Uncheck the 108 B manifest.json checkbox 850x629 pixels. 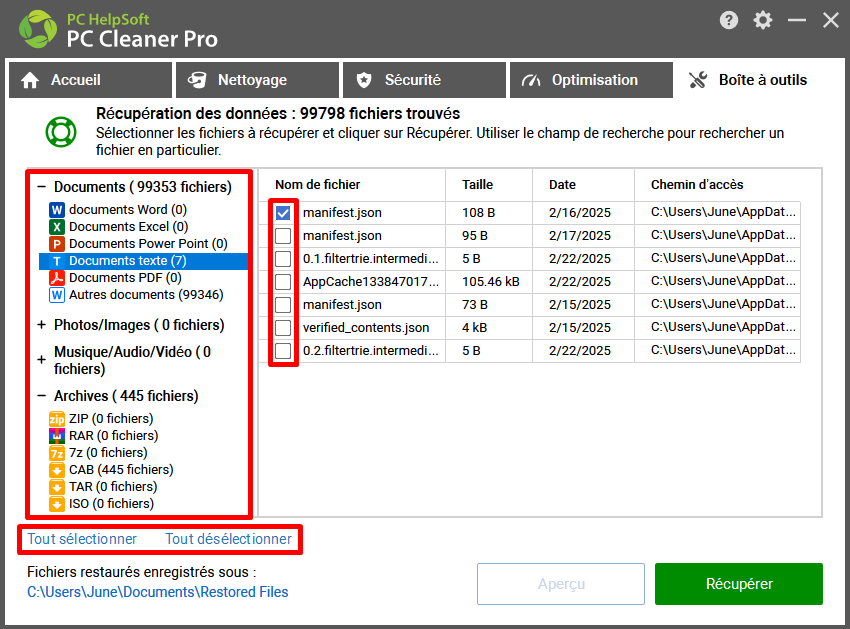(x=283, y=213)
